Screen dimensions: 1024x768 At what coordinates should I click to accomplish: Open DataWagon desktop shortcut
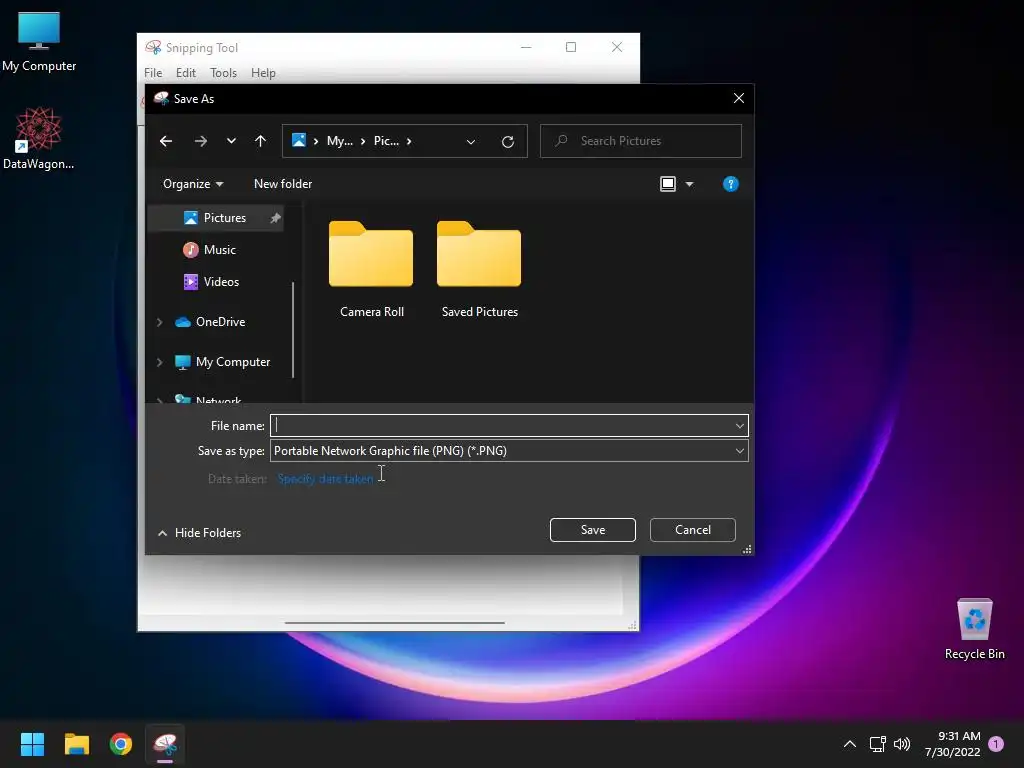tap(39, 139)
